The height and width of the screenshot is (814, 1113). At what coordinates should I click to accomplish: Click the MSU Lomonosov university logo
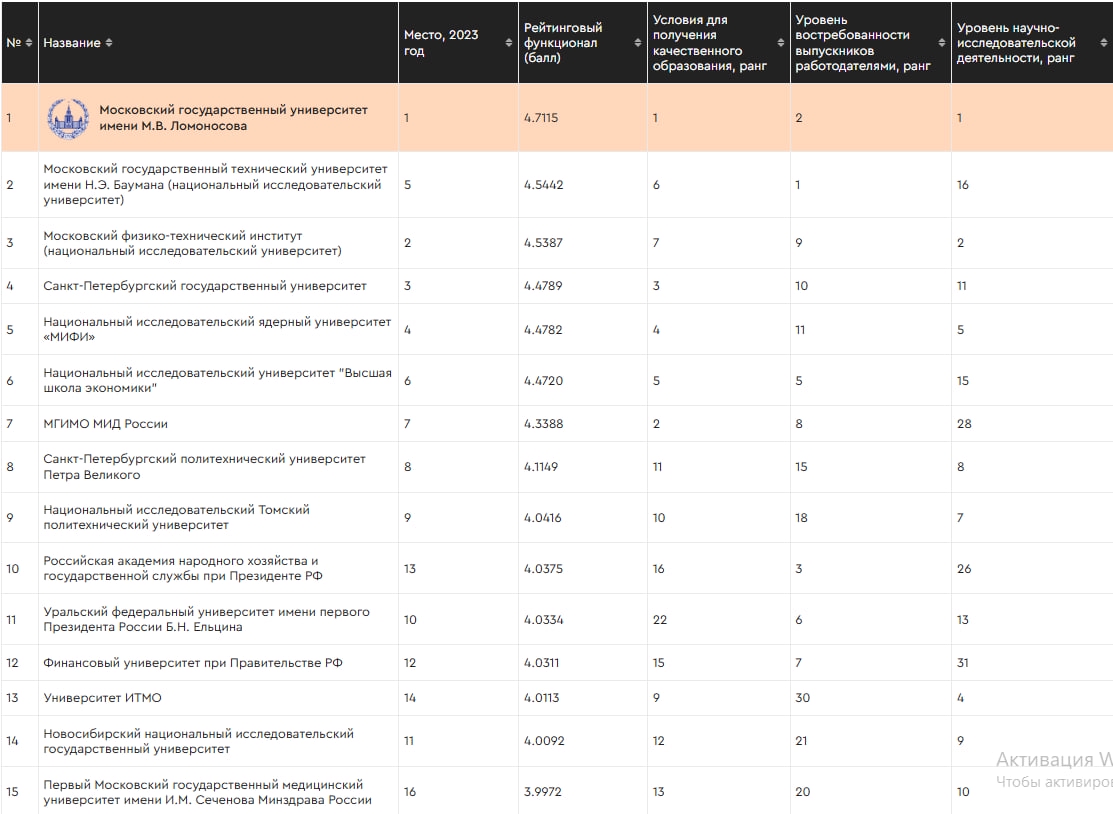click(68, 118)
